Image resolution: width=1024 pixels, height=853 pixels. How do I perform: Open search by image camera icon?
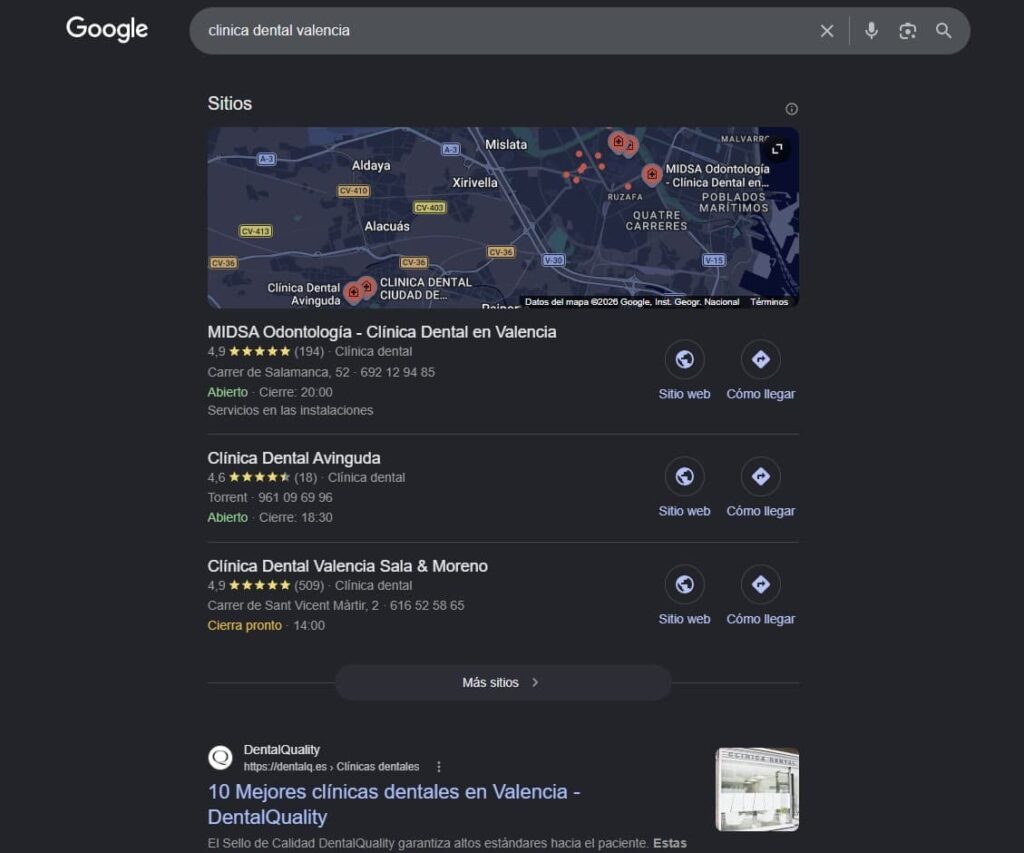pos(907,31)
